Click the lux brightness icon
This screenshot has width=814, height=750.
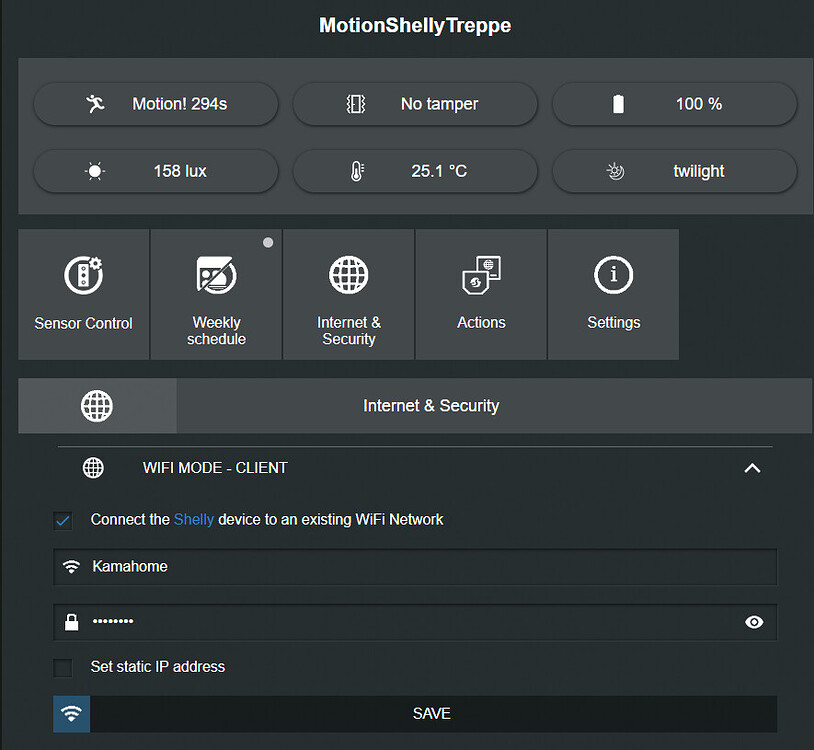coord(93,171)
